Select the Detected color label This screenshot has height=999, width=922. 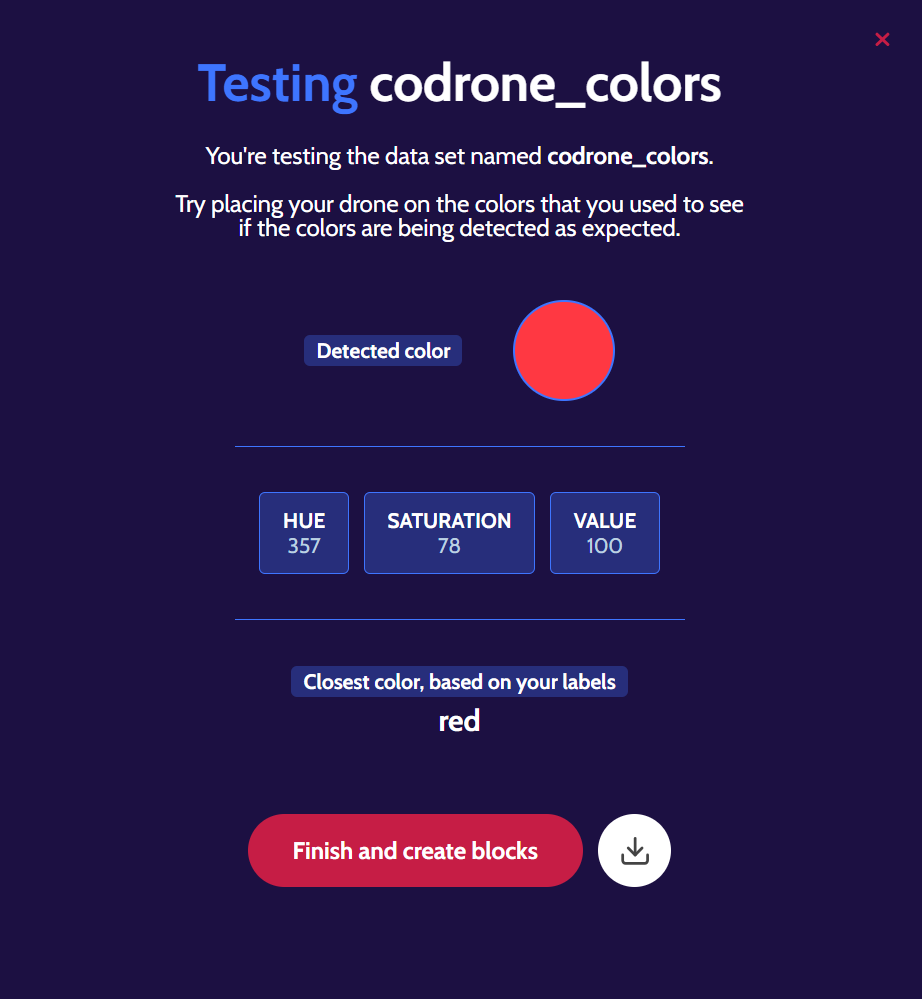383,351
